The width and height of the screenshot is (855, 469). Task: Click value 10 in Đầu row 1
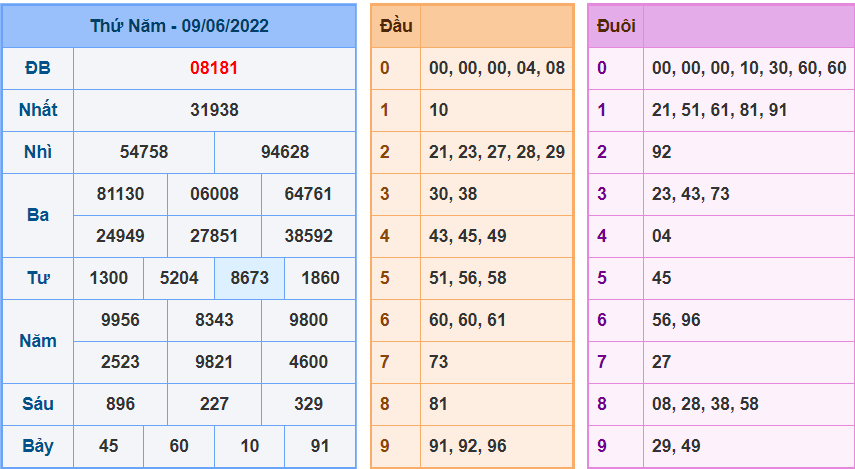[438, 110]
